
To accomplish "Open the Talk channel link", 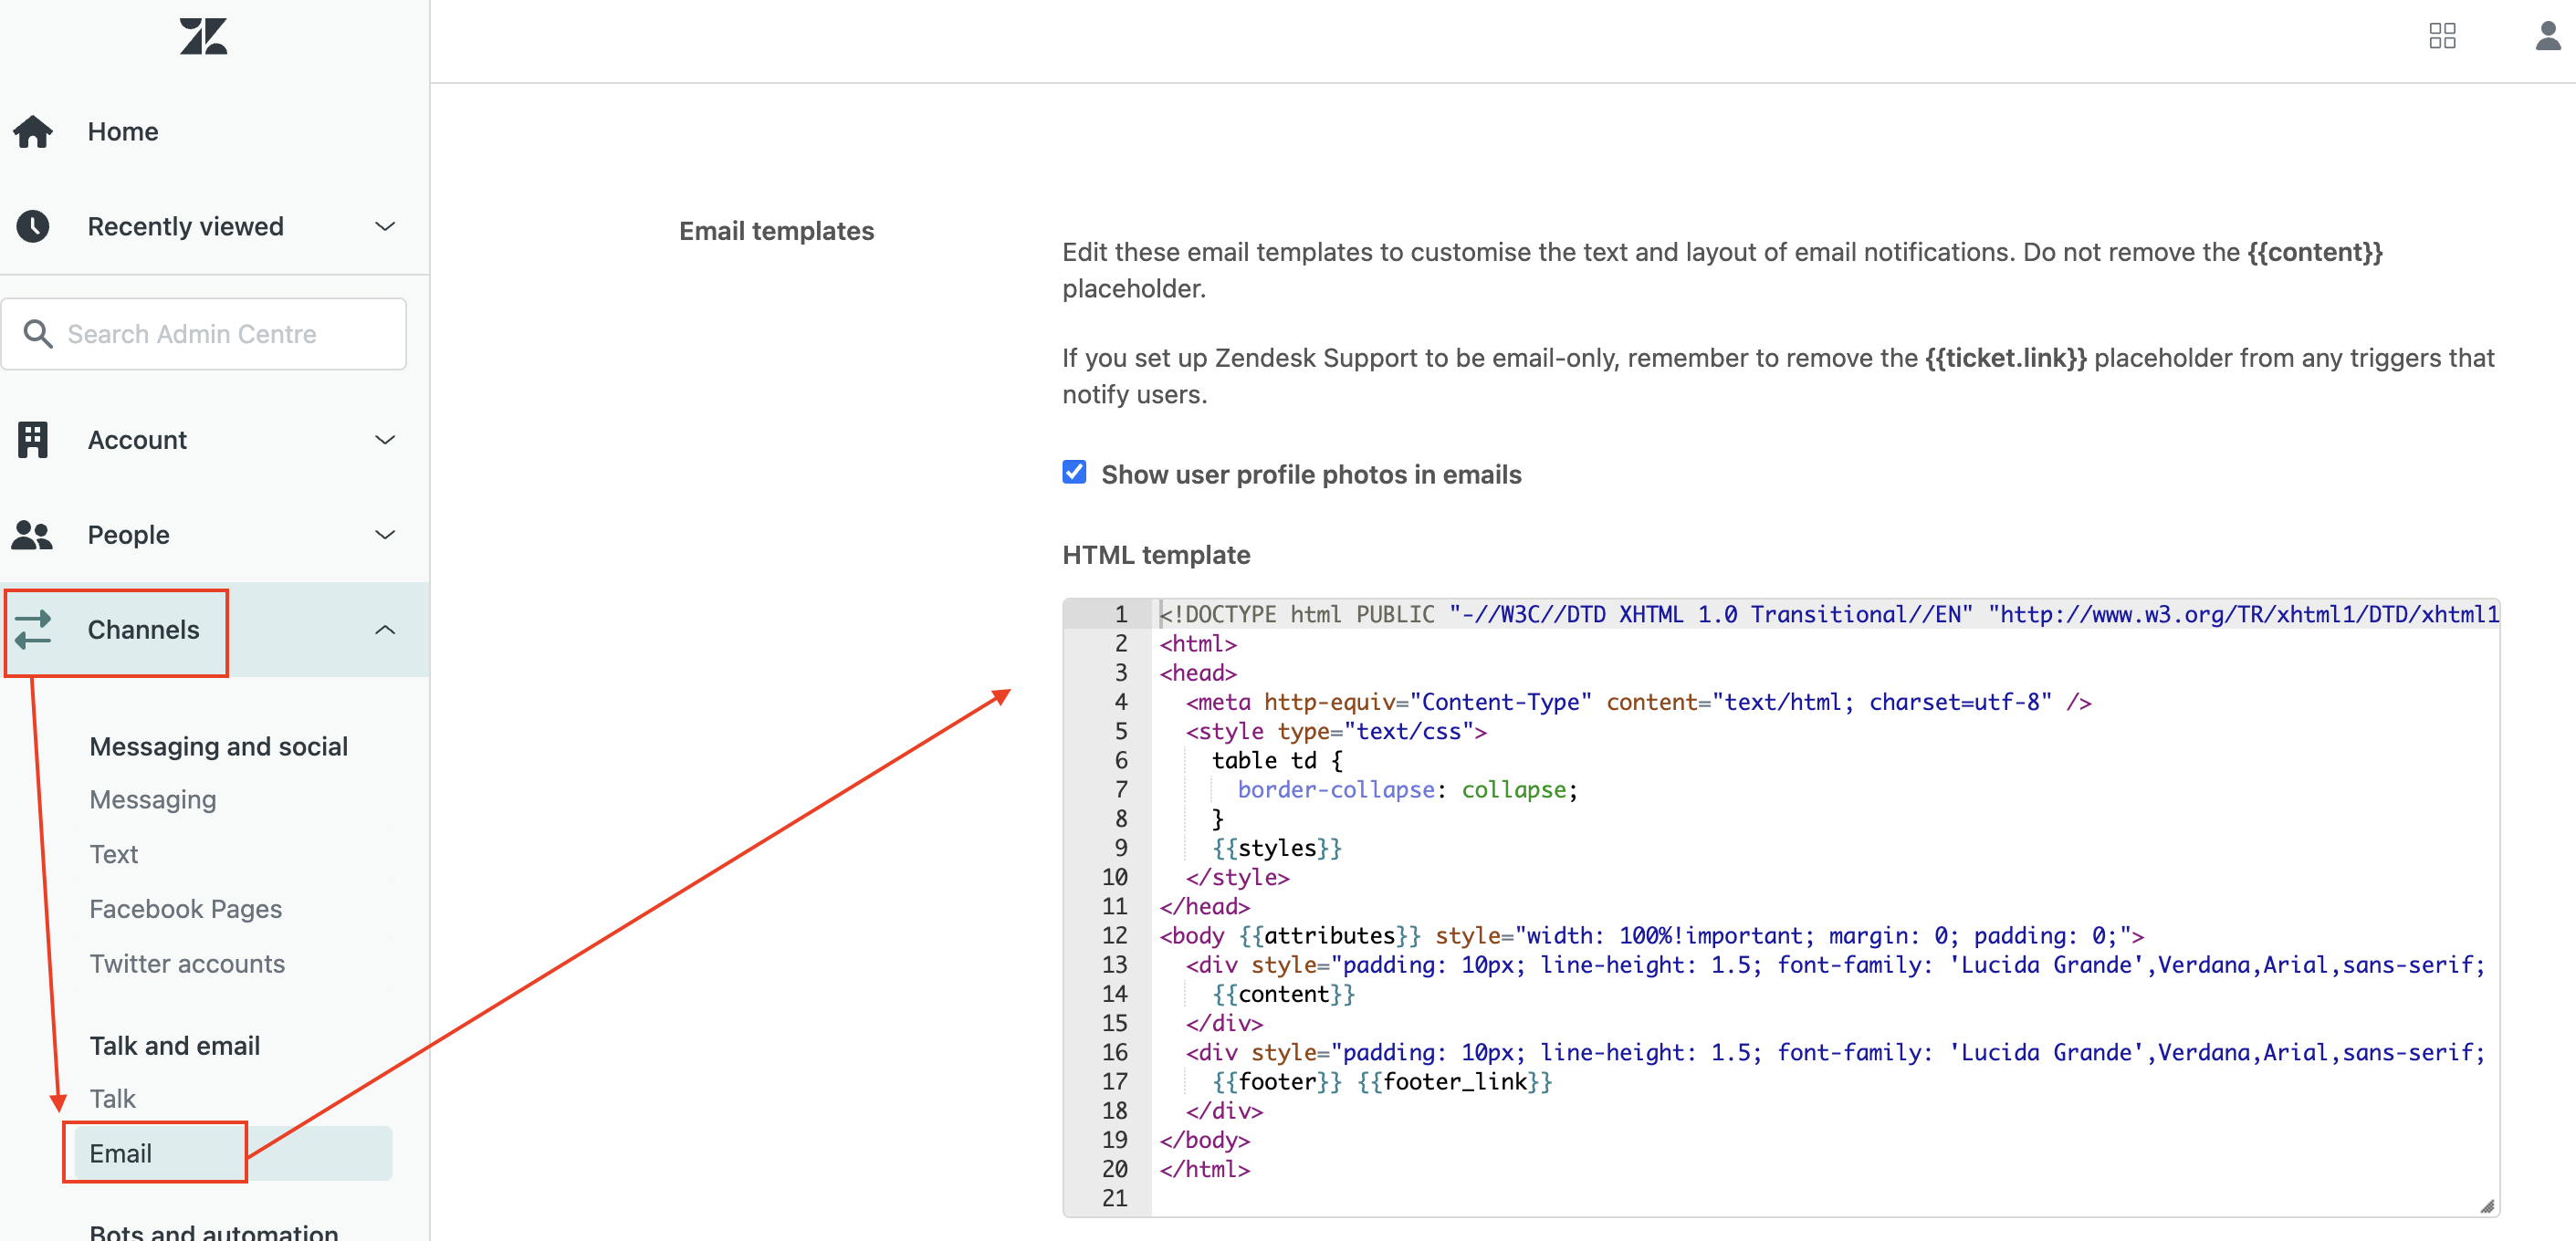I will 112,1098.
